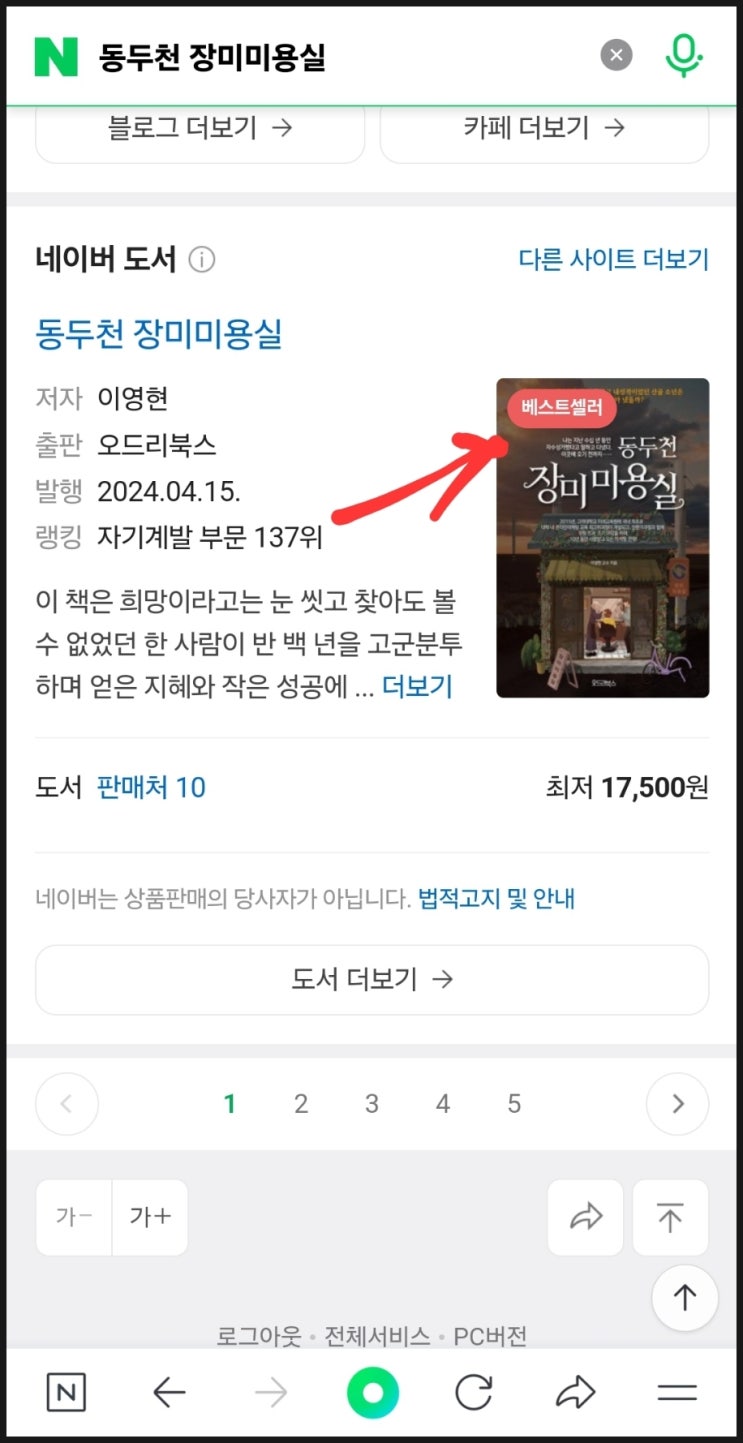Open 판매처 10 sellers link
This screenshot has height=1443, width=743.
[x=151, y=788]
